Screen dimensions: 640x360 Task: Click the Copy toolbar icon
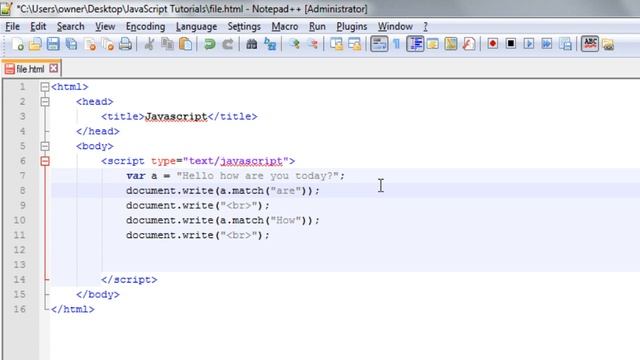[x=167, y=44]
